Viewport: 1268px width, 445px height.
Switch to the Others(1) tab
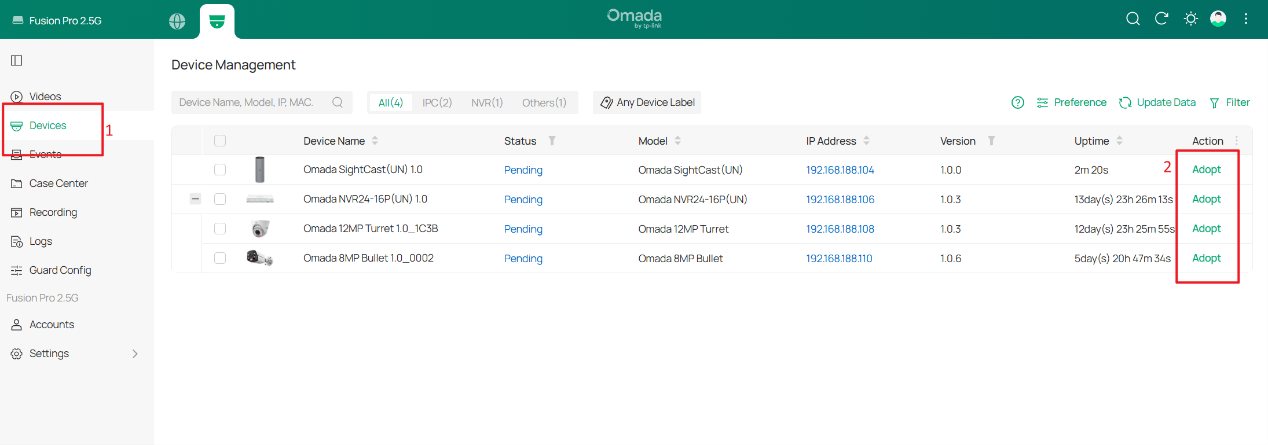544,102
